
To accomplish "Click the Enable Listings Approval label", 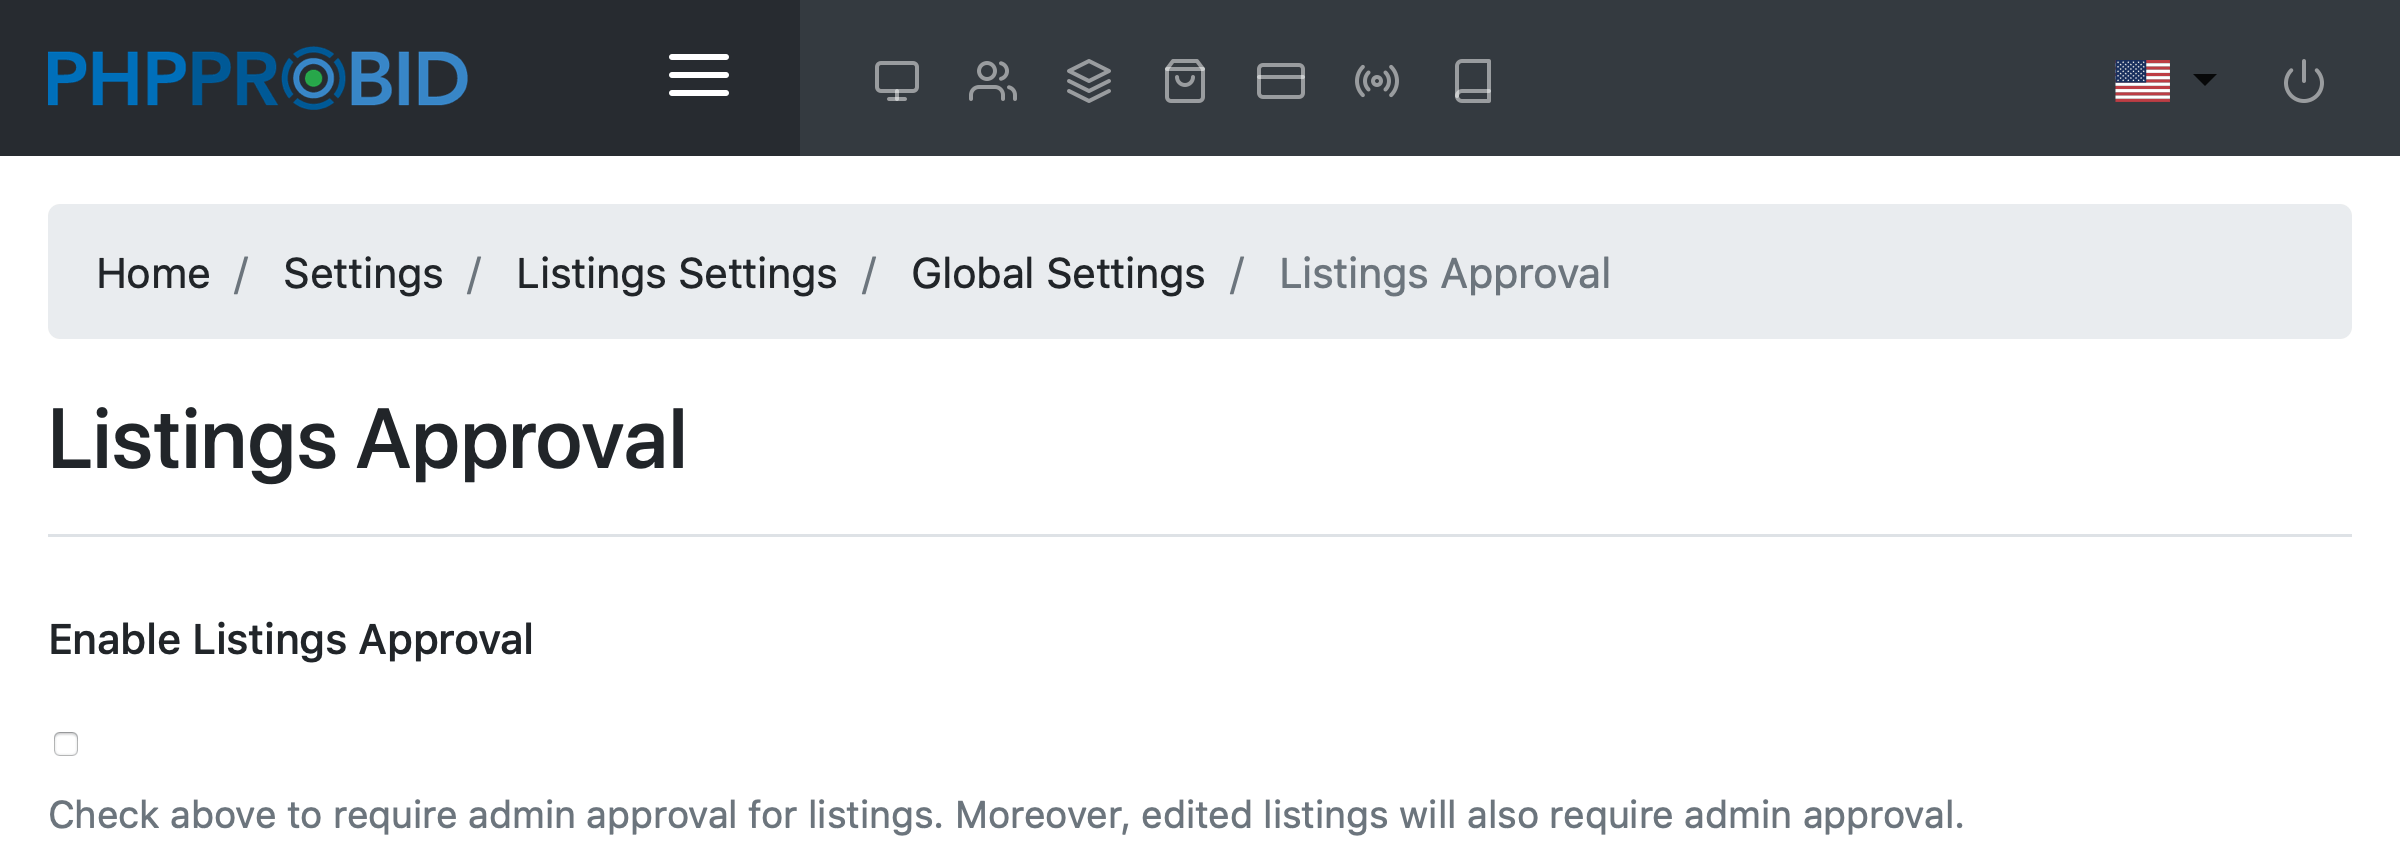I will 291,639.
